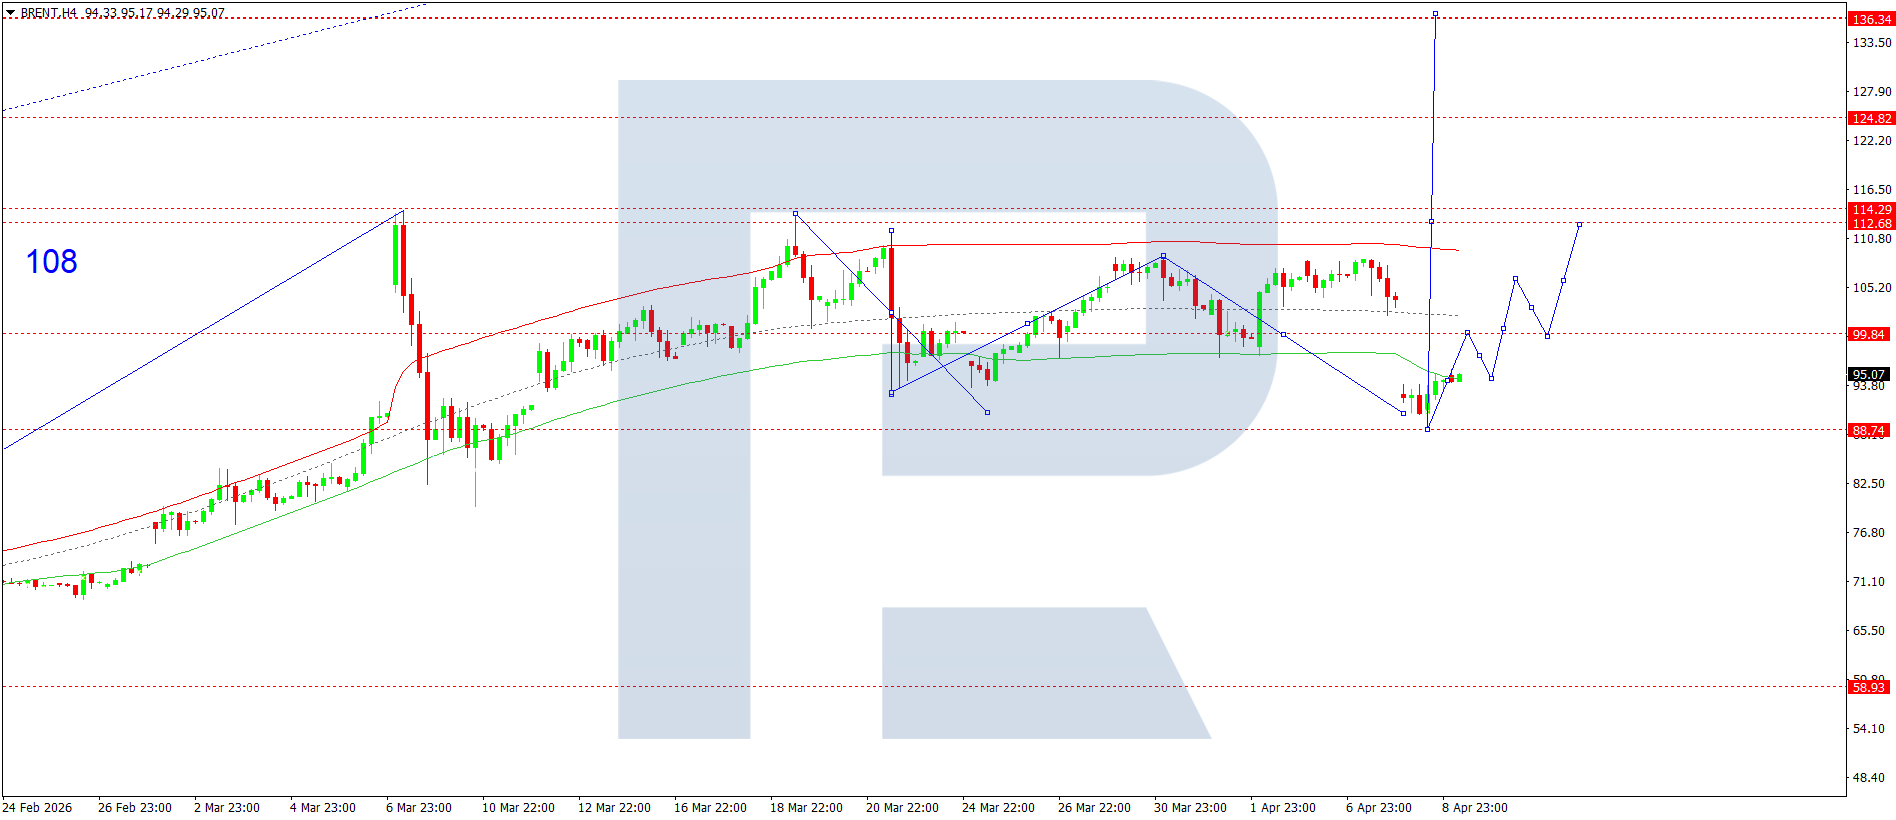The width and height of the screenshot is (1896, 820).
Task: Select the 124.82 price level label
Action: click(1870, 118)
